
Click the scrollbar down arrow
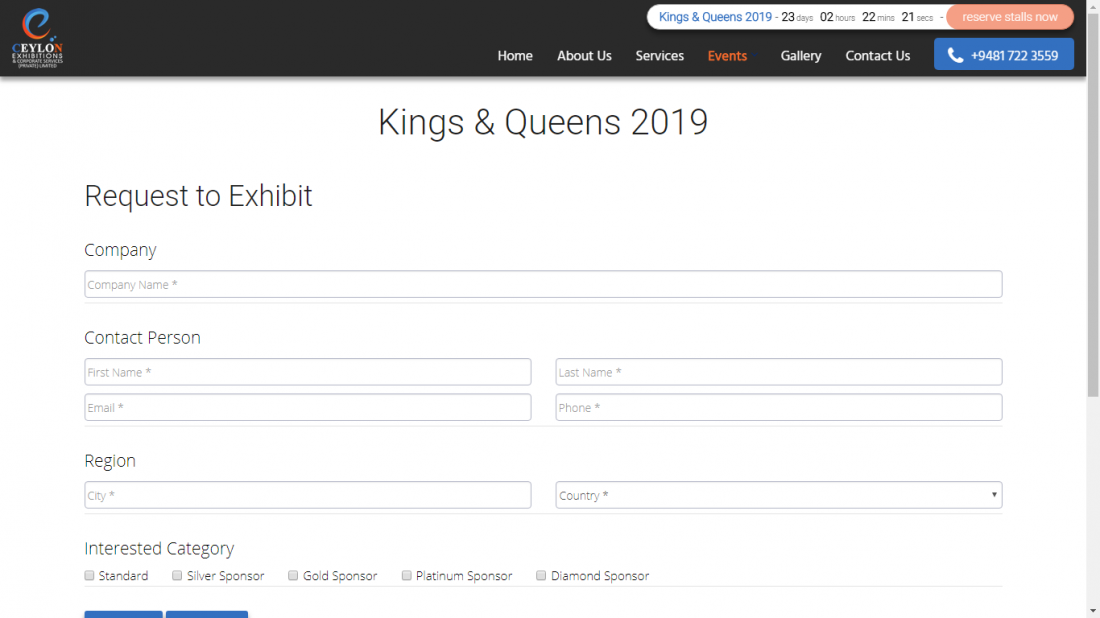(x=1093, y=612)
